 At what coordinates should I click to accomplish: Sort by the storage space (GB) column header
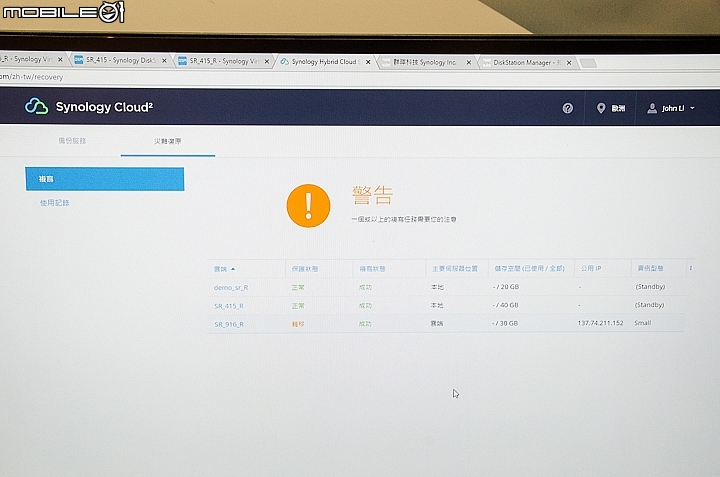529,268
